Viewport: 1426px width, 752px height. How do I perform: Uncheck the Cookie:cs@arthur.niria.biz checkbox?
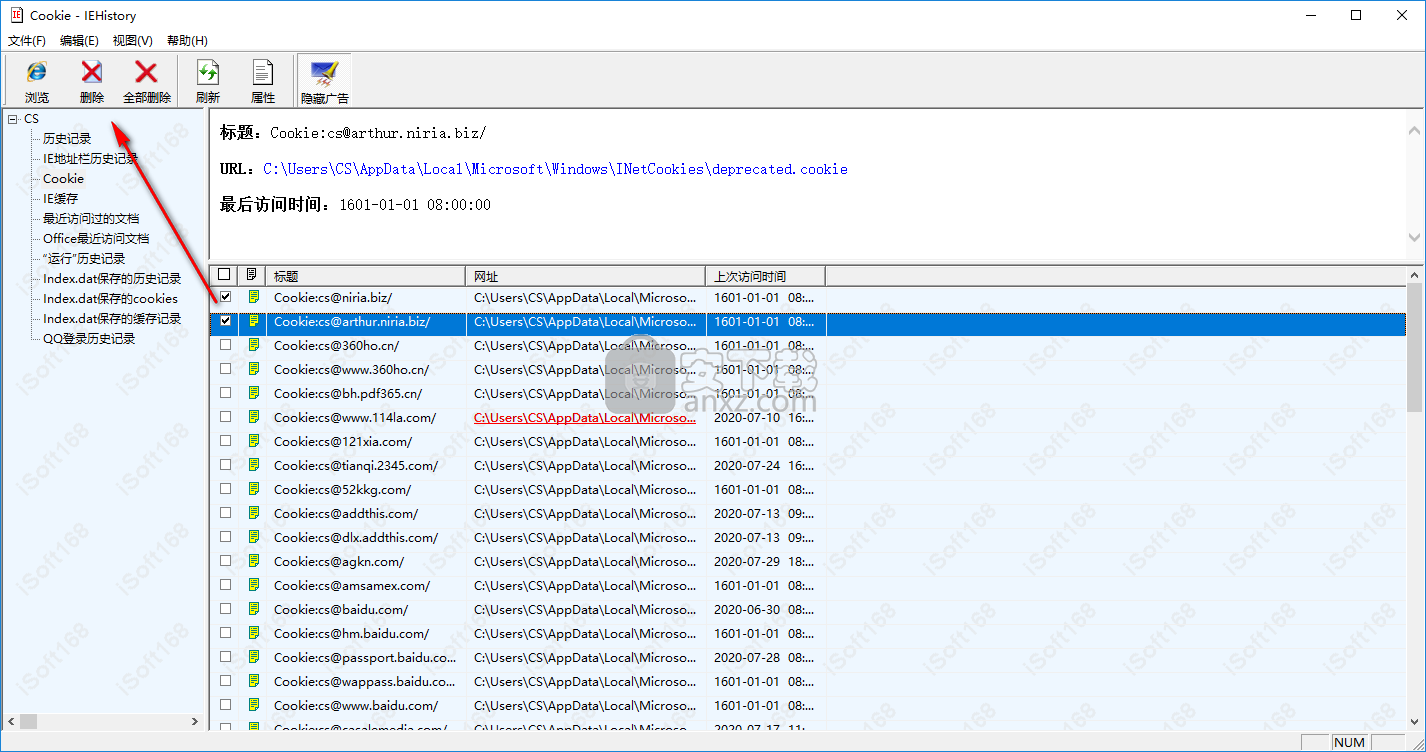point(225,321)
